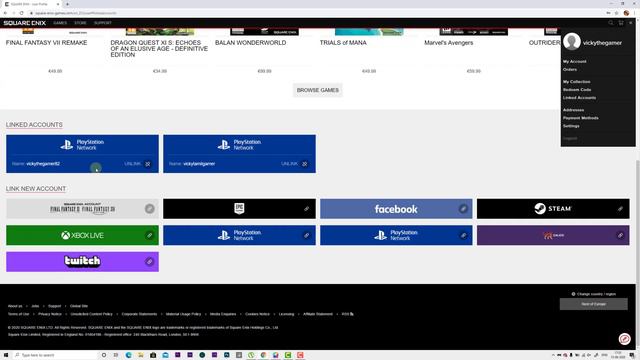Click the Windows taskbar search box
Viewport: 640px width, 360px height.
56,355
